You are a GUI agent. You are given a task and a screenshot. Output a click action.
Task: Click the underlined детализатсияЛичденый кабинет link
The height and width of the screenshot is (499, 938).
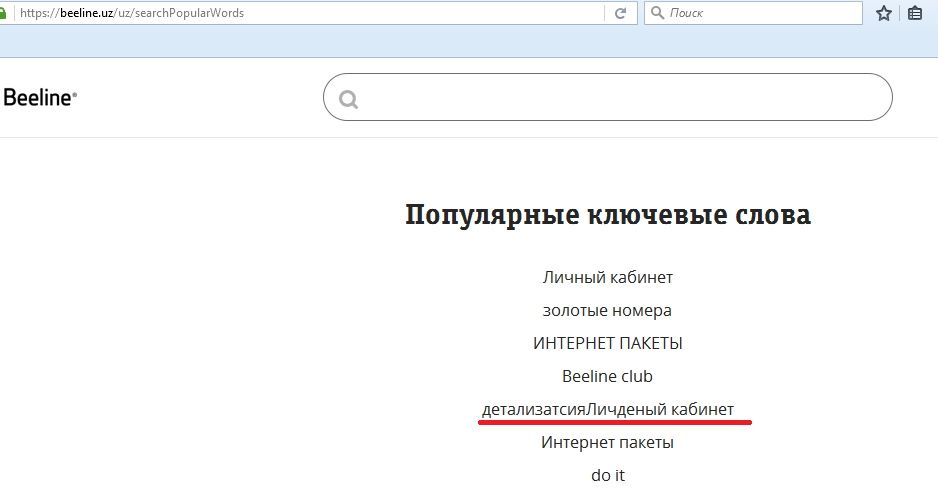(x=607, y=409)
